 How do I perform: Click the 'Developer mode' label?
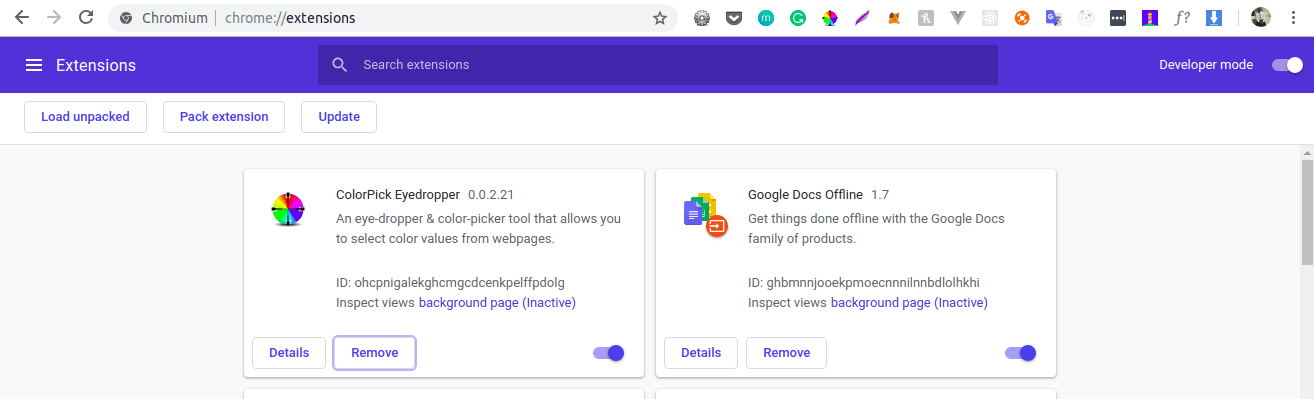coord(1206,65)
